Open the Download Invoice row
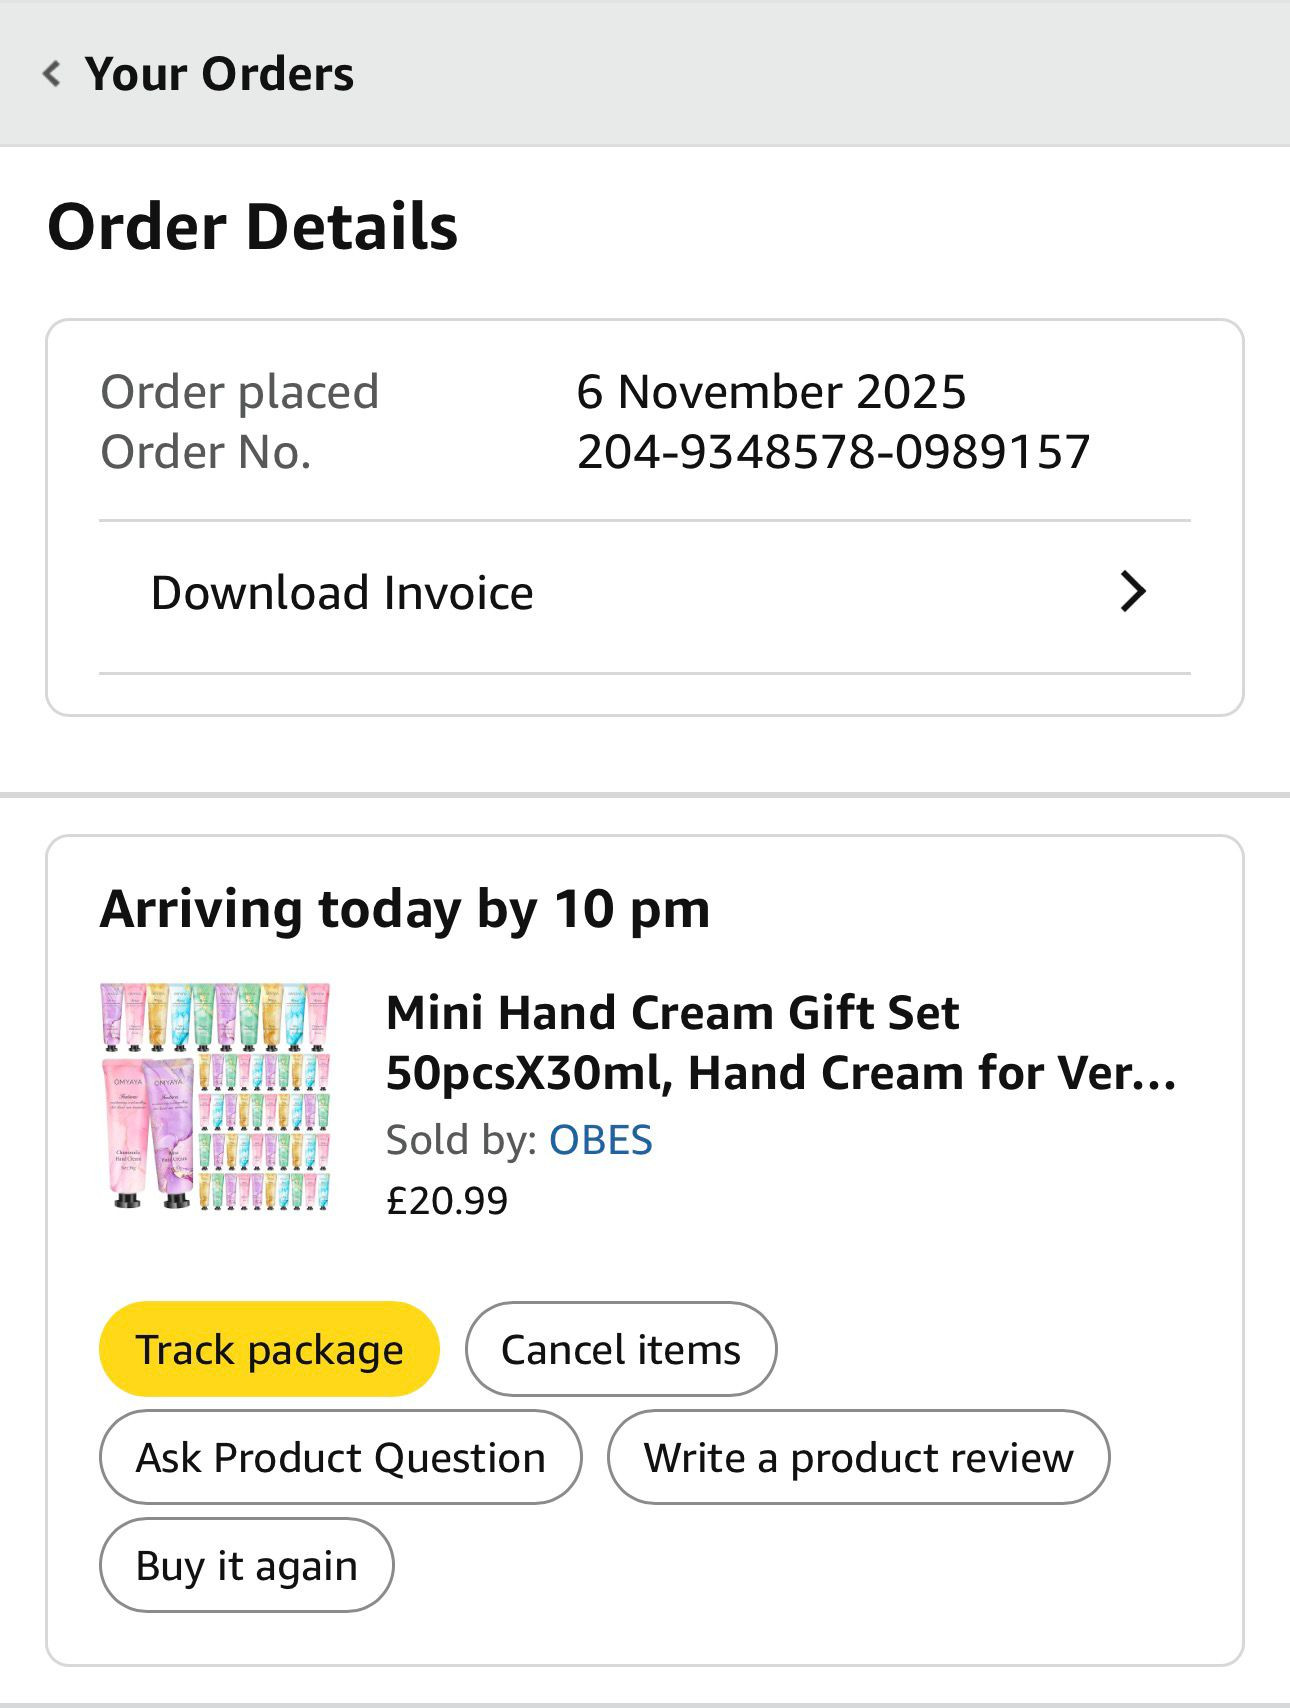This screenshot has height=1708, width=1290. pos(342,593)
